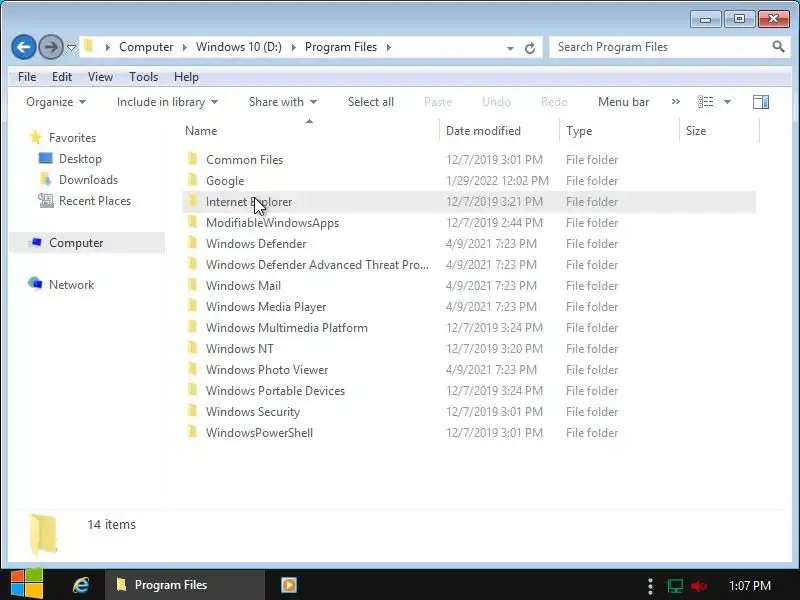Select the Windows Defender folder icon
Viewport: 800px width, 600px height.
[192, 243]
